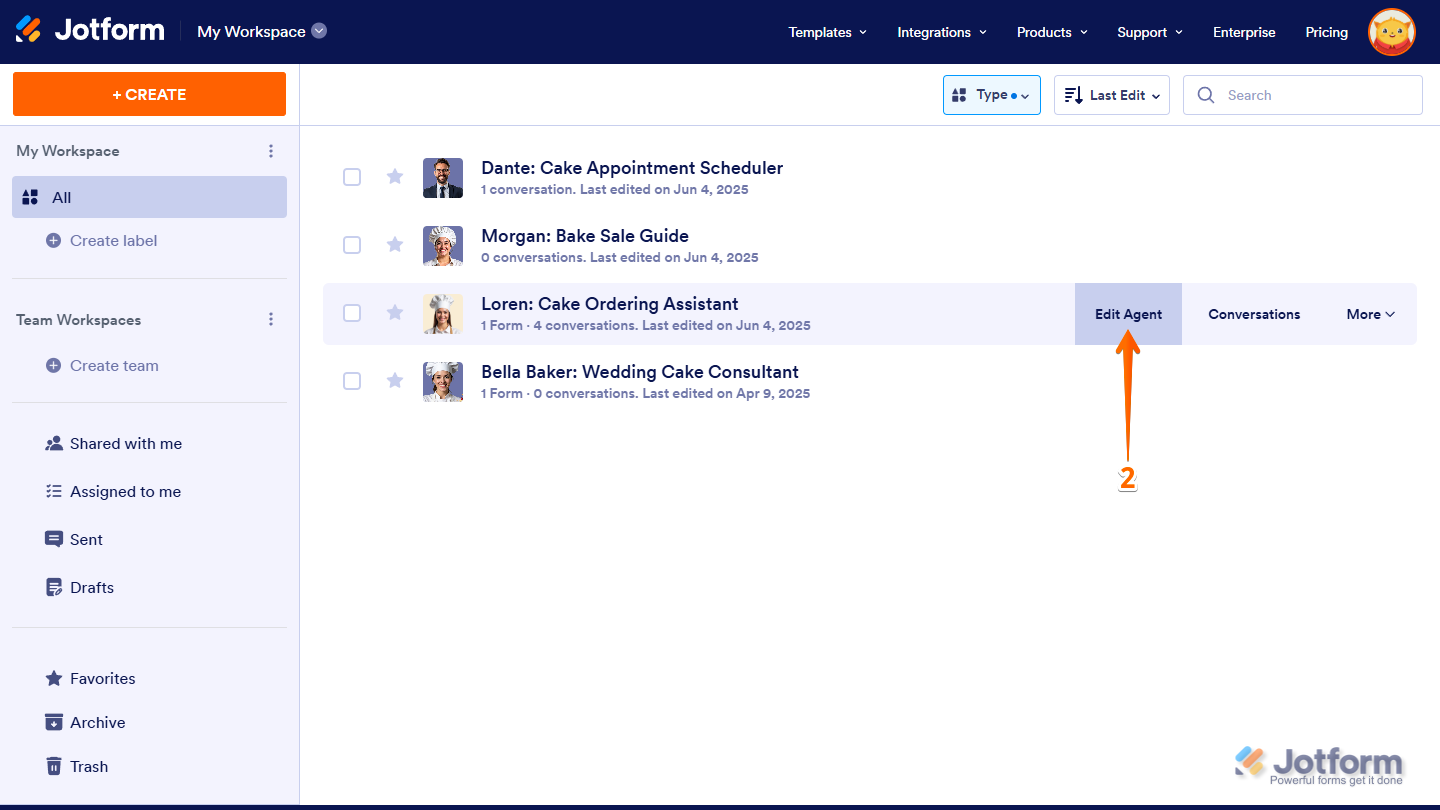Open Team Workspaces three-dot options menu
The width and height of the screenshot is (1440, 810).
point(271,320)
